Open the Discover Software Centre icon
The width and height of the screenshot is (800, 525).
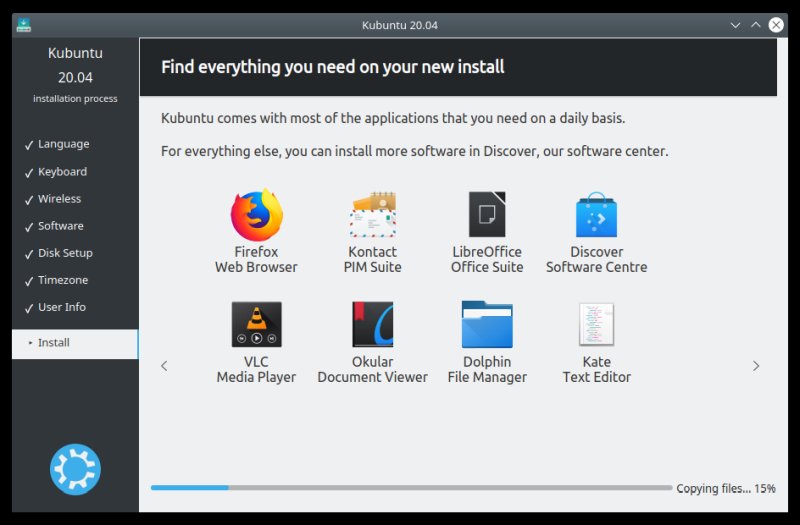(596, 215)
